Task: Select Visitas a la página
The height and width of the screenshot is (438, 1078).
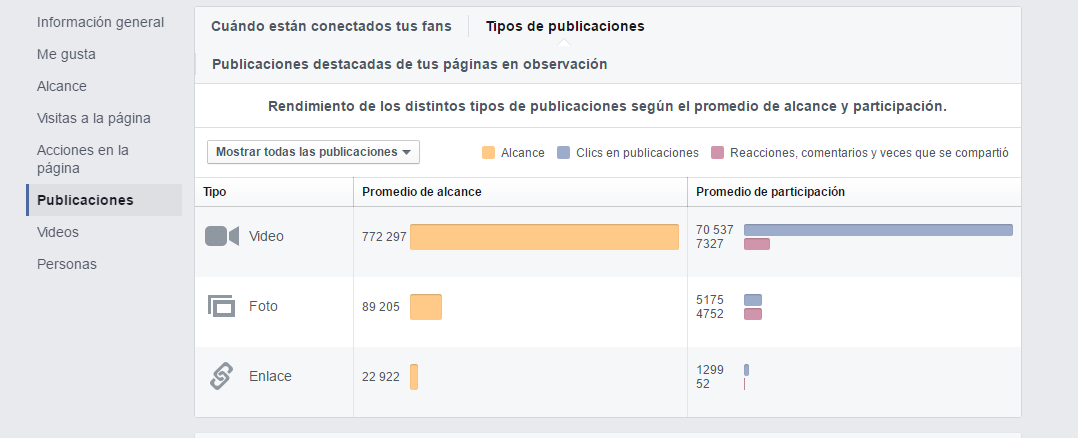Action: click(x=94, y=118)
